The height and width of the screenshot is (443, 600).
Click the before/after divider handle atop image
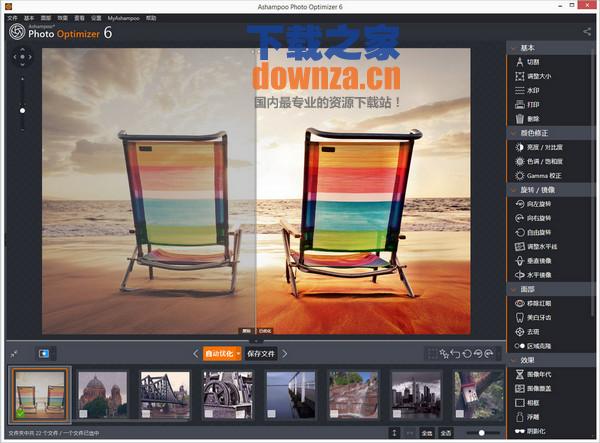pos(256,51)
